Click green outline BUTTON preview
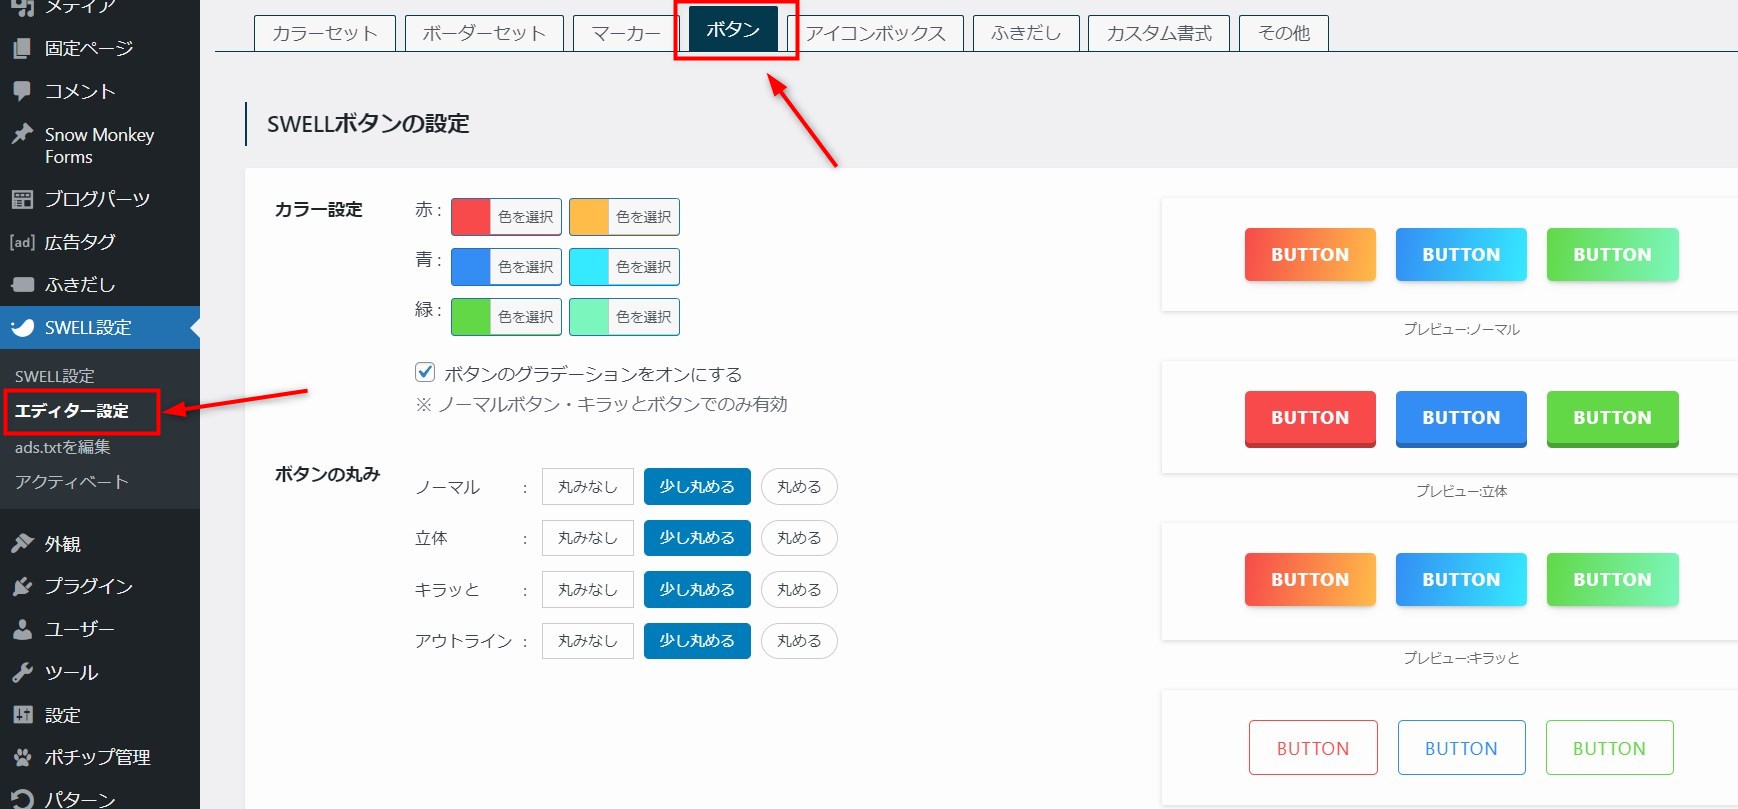Viewport: 1738px width, 809px height. coord(1609,748)
